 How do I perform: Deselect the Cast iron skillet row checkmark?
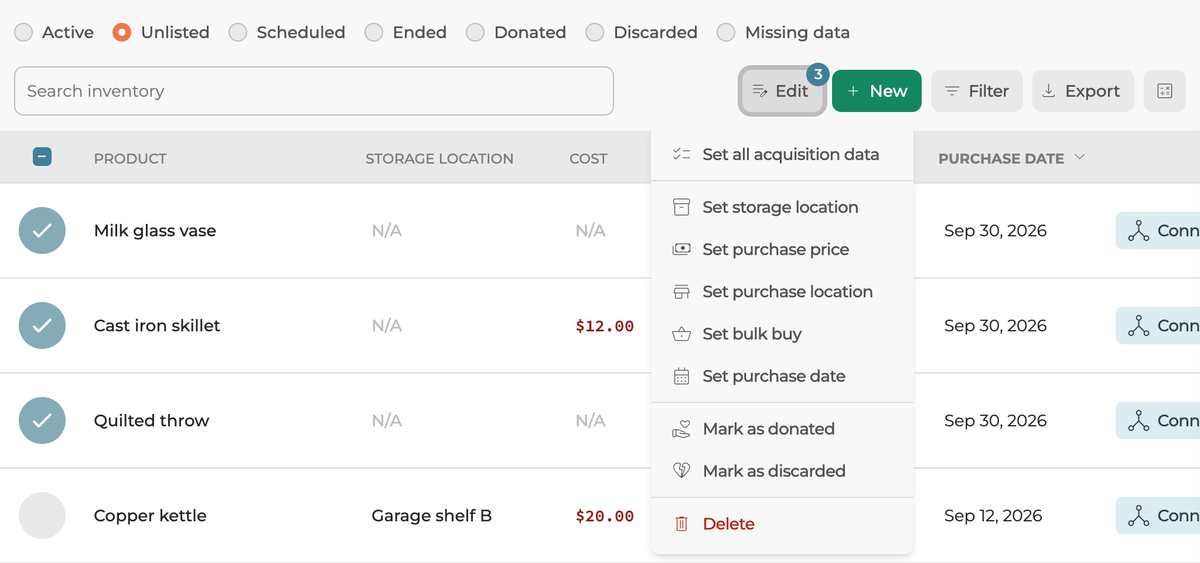coord(42,326)
